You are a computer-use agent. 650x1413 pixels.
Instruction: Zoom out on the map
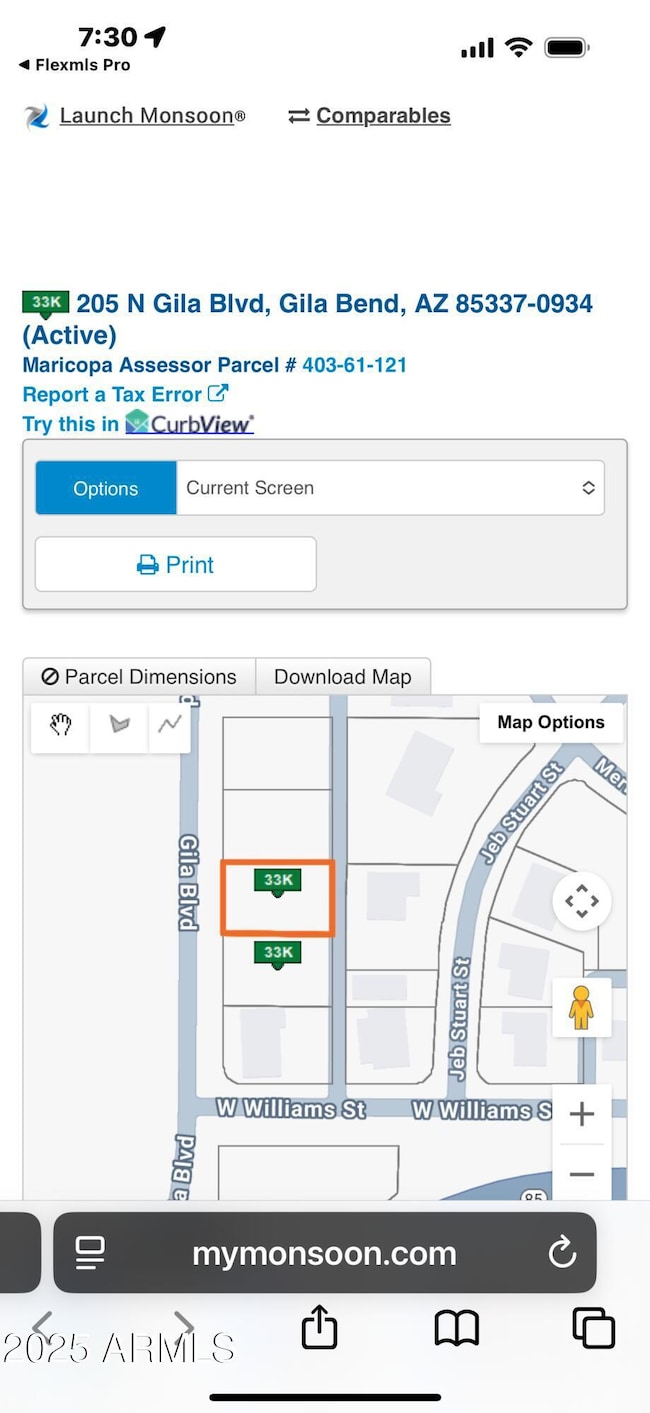click(x=581, y=1174)
